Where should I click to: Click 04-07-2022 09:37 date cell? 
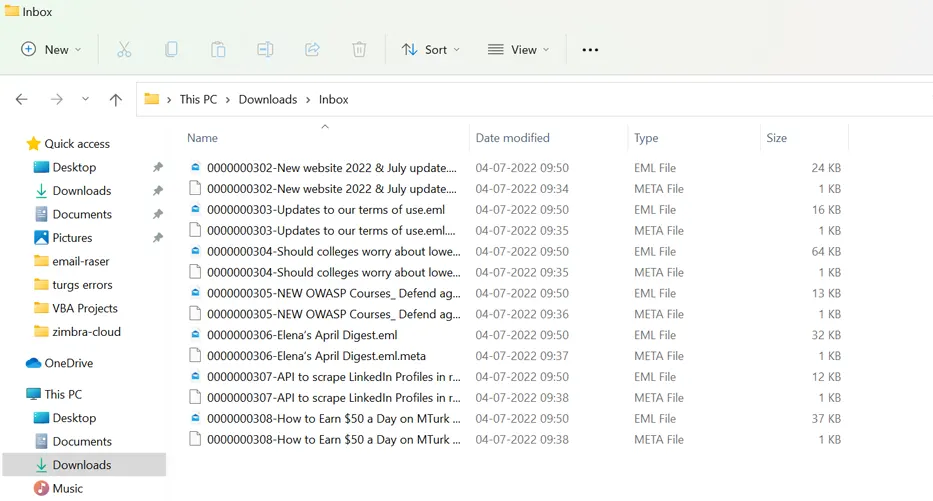[522, 356]
